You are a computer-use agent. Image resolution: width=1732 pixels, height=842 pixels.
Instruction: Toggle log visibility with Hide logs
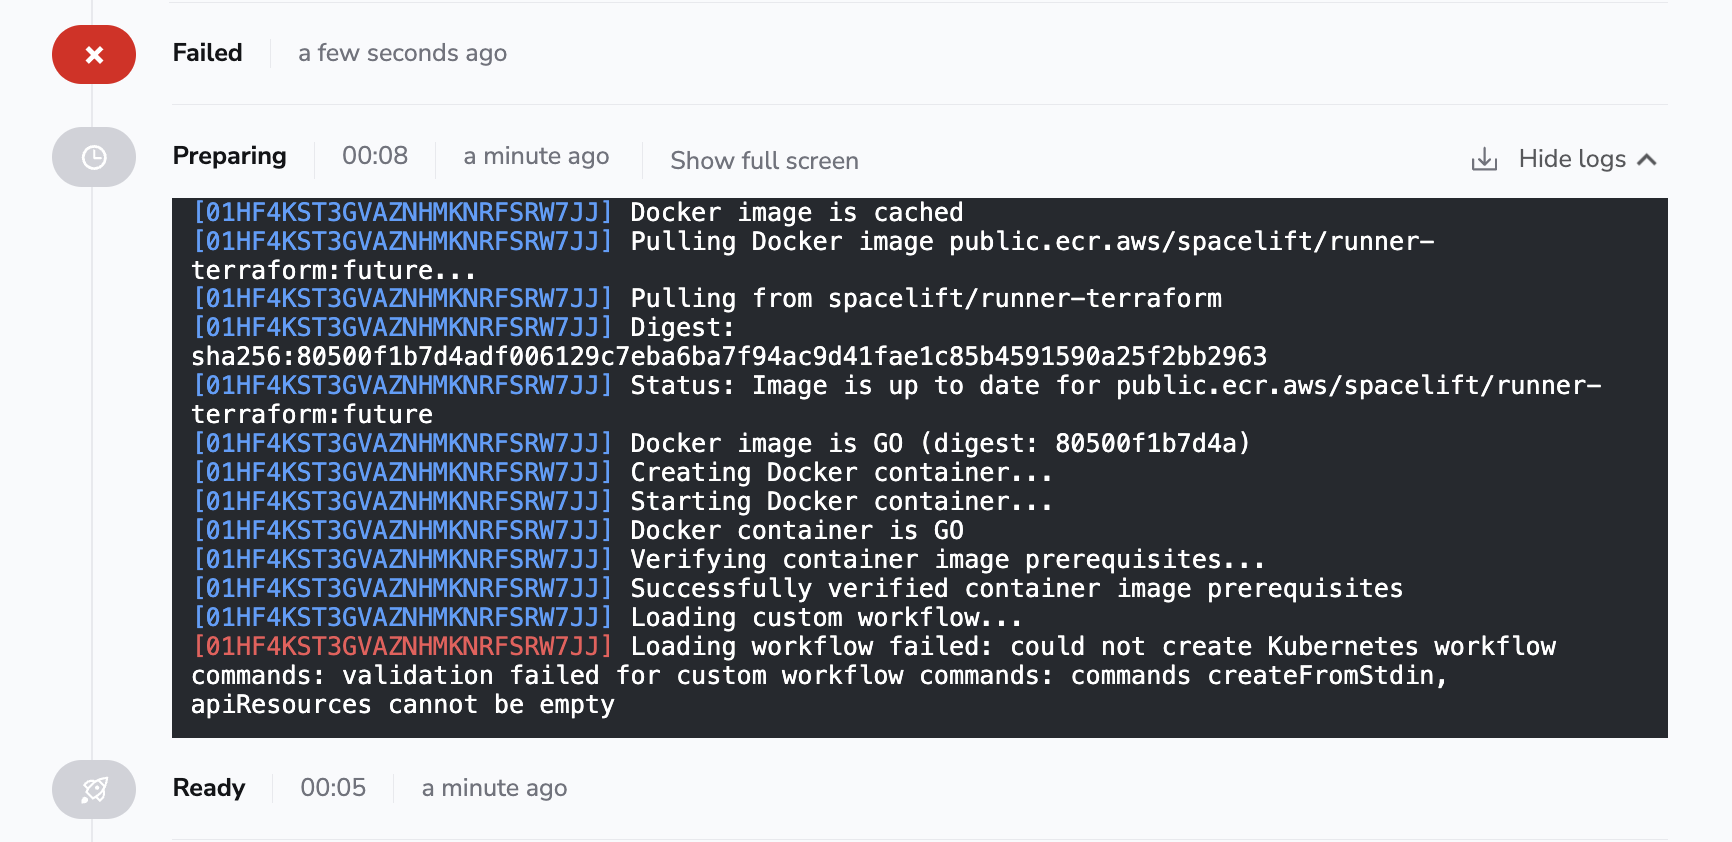tap(1573, 159)
